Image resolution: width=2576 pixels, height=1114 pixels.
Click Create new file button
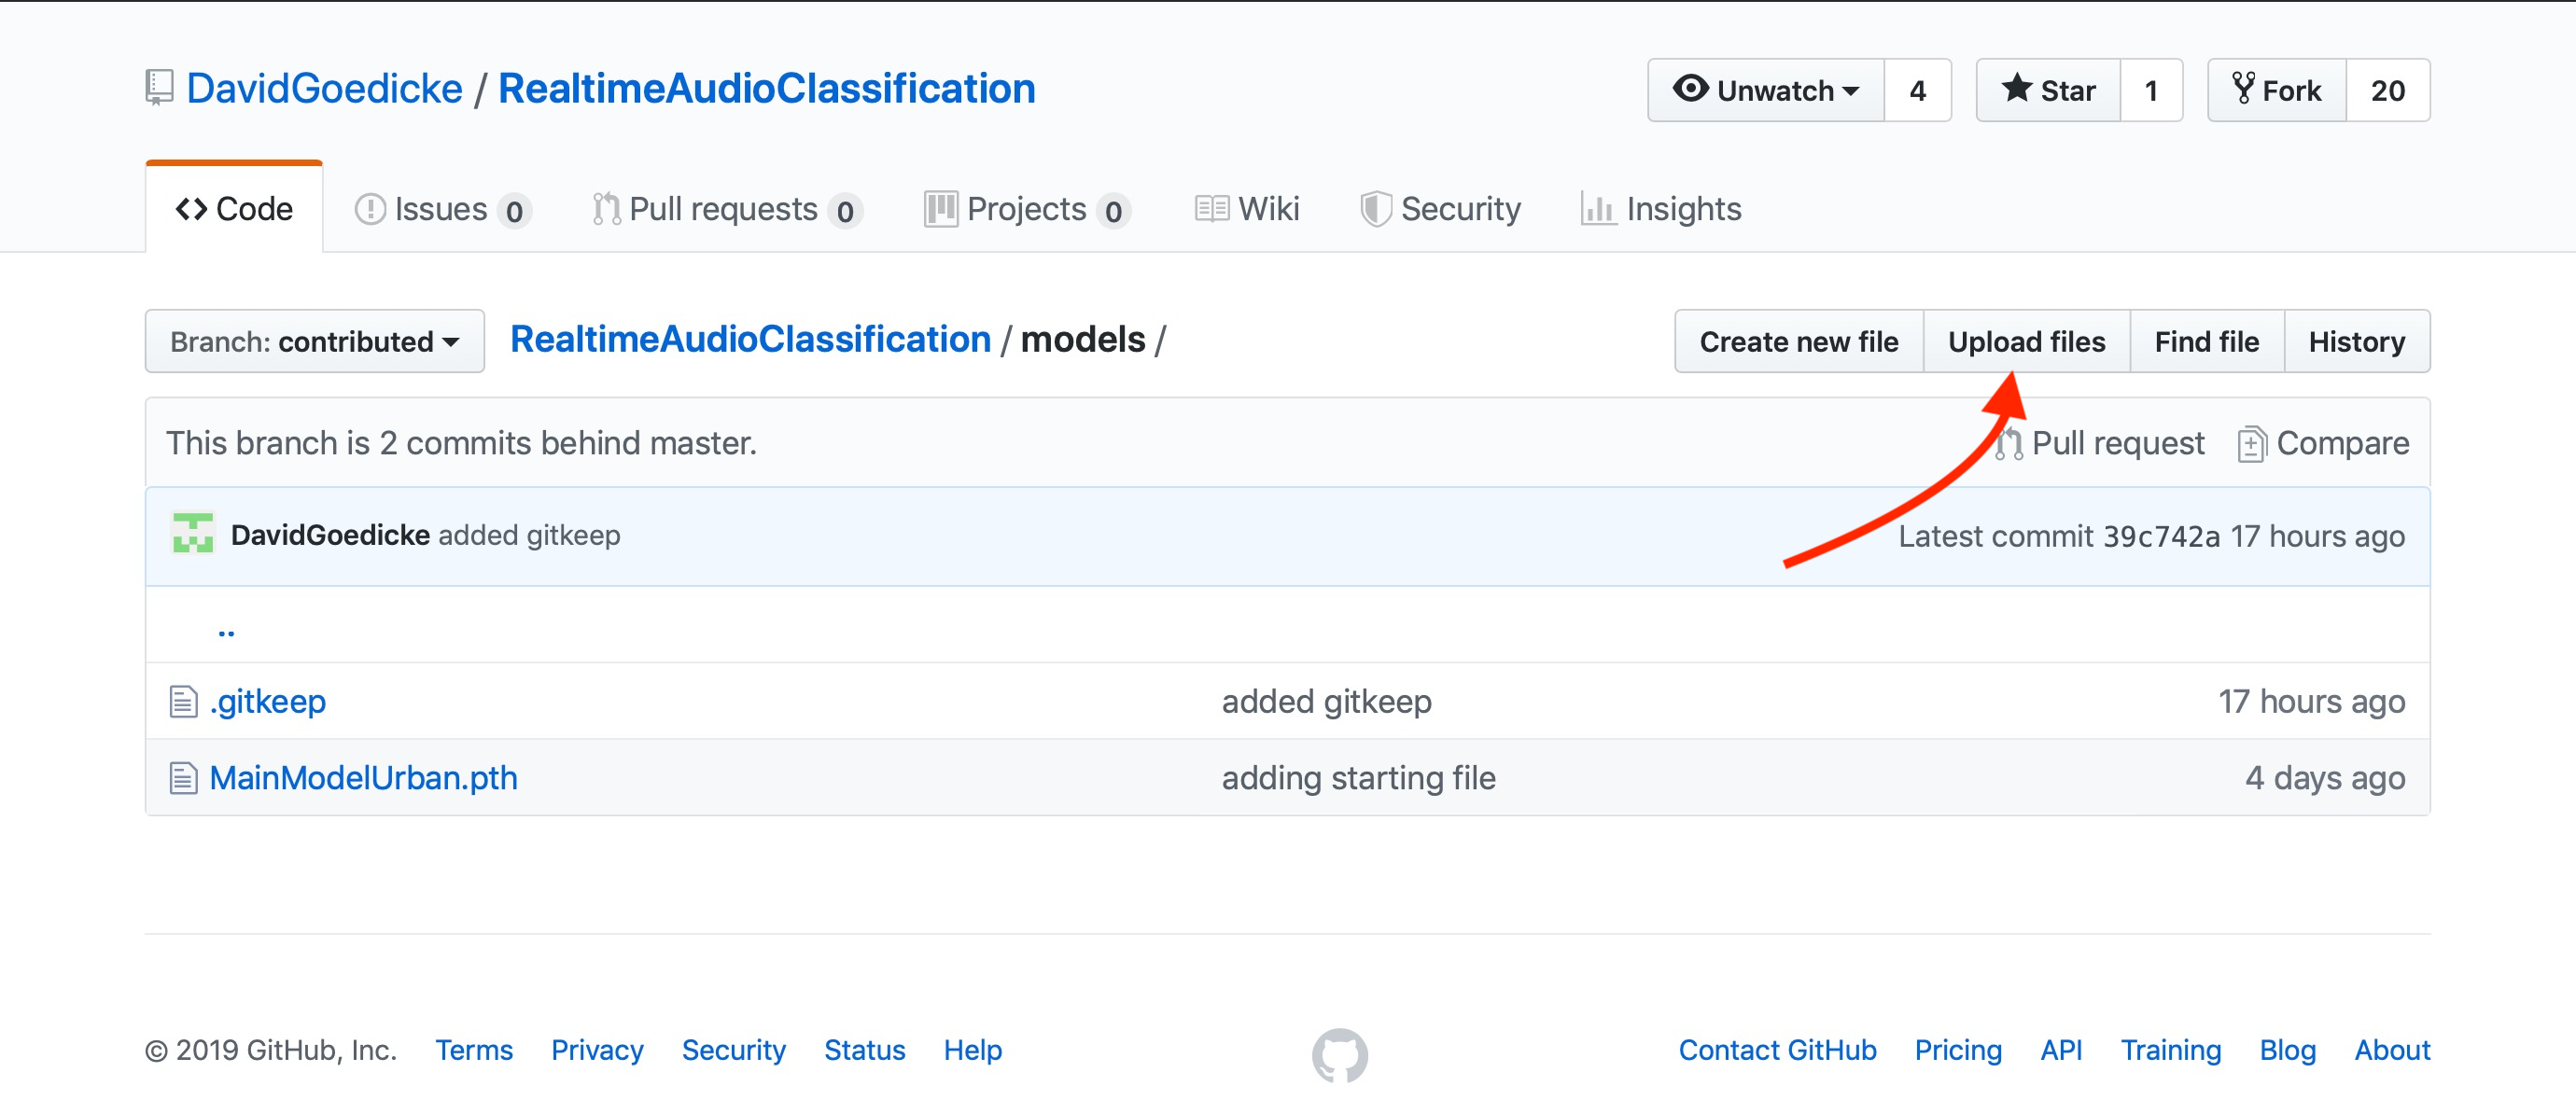pyautogui.click(x=1798, y=342)
